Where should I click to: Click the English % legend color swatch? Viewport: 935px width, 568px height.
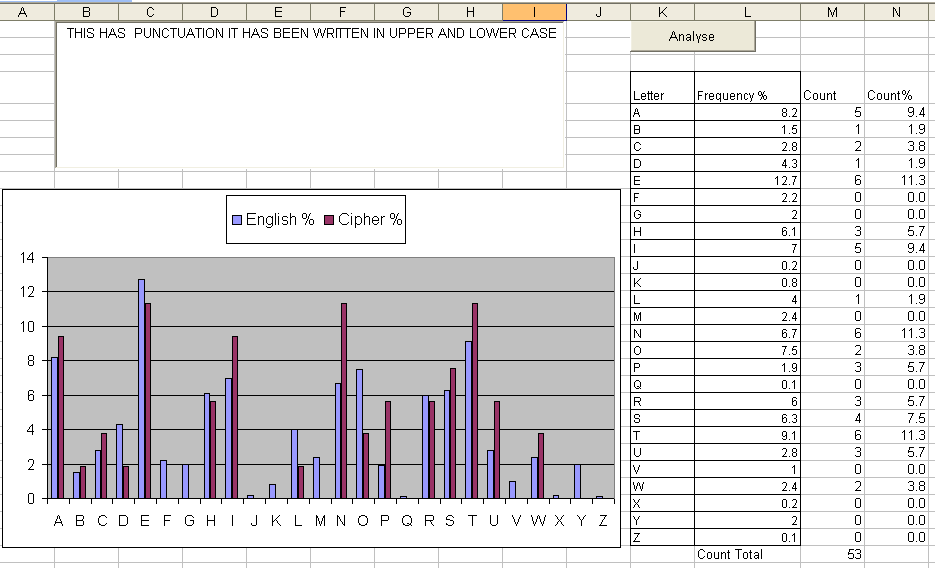(237, 220)
